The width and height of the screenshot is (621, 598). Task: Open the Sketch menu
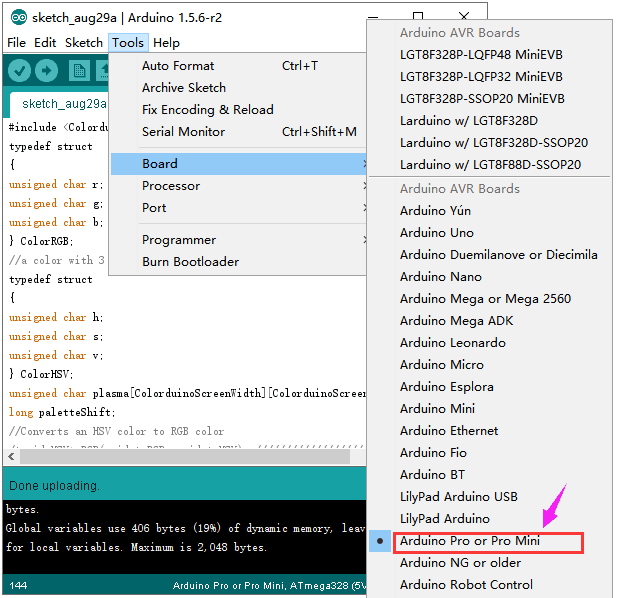[84, 42]
